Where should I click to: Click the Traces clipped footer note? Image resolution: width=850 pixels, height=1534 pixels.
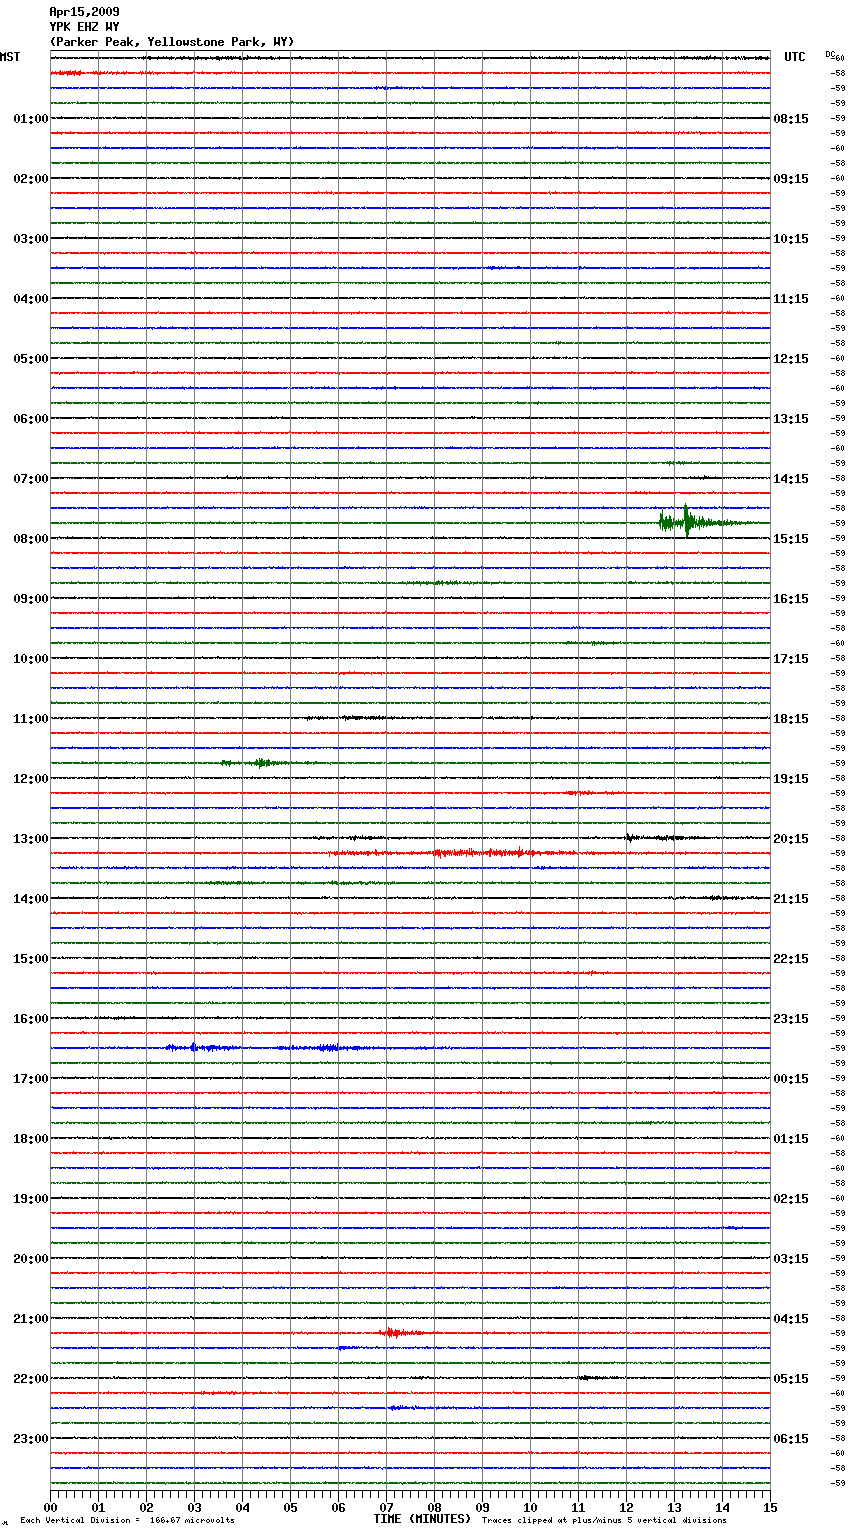tap(604, 1521)
